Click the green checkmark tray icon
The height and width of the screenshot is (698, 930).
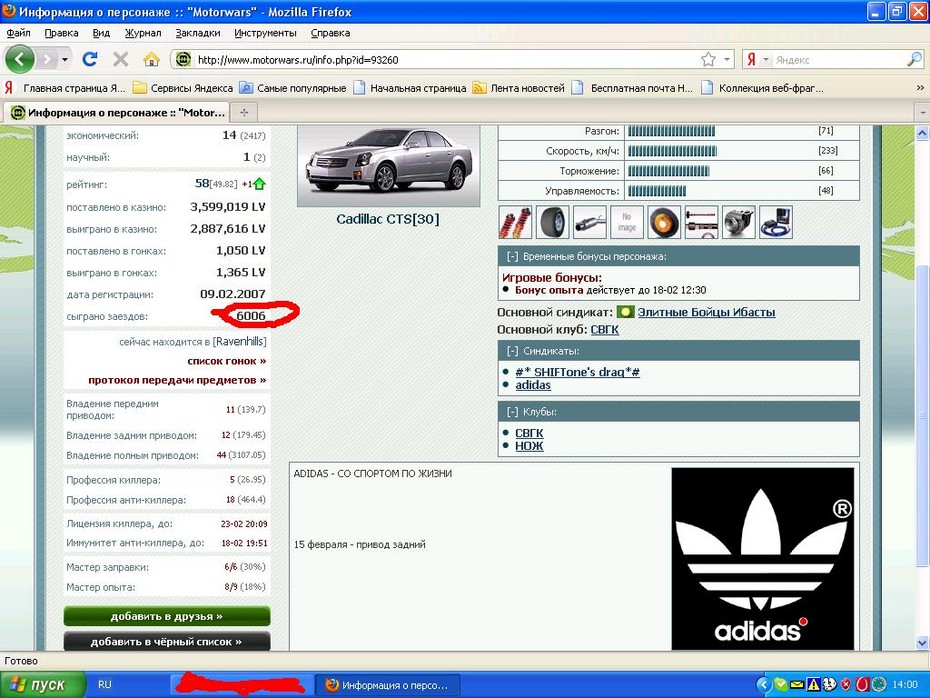781,685
